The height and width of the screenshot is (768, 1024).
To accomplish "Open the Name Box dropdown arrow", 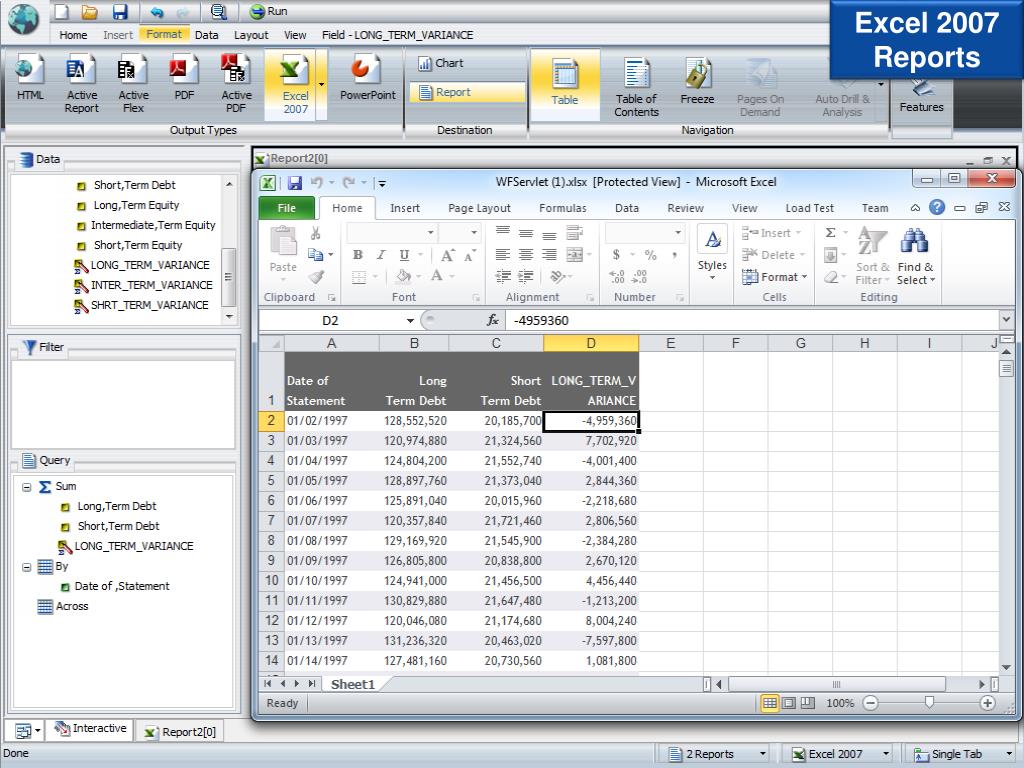I will (410, 321).
